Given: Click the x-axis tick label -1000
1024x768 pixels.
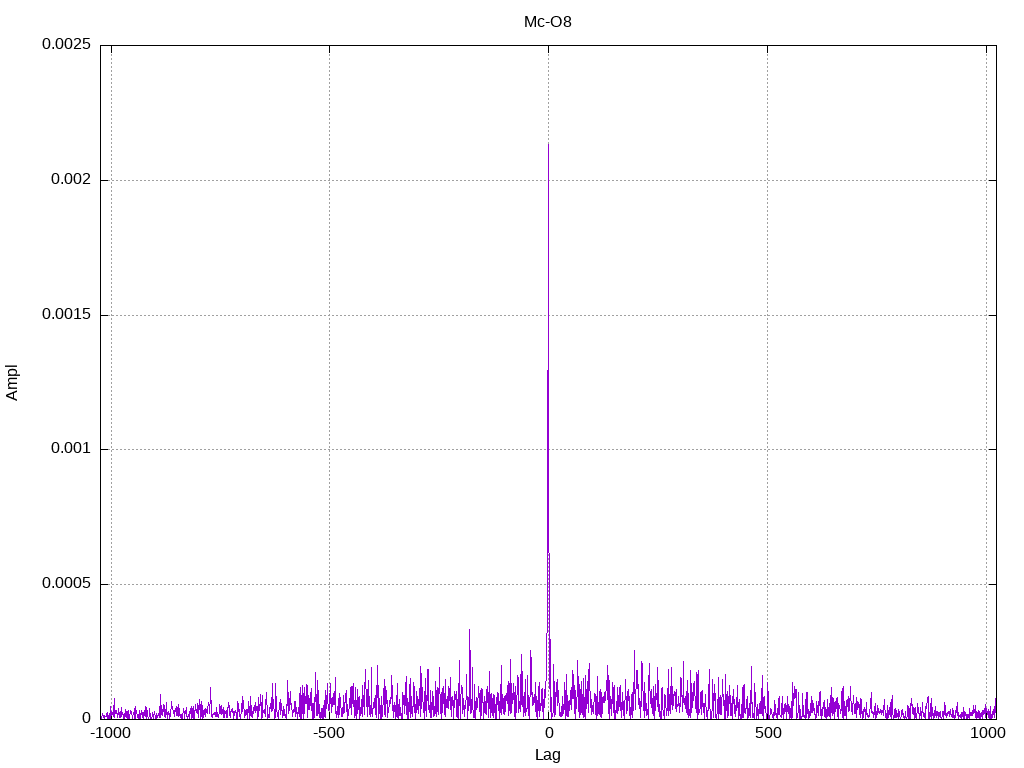Looking at the screenshot, I should tap(110, 733).
